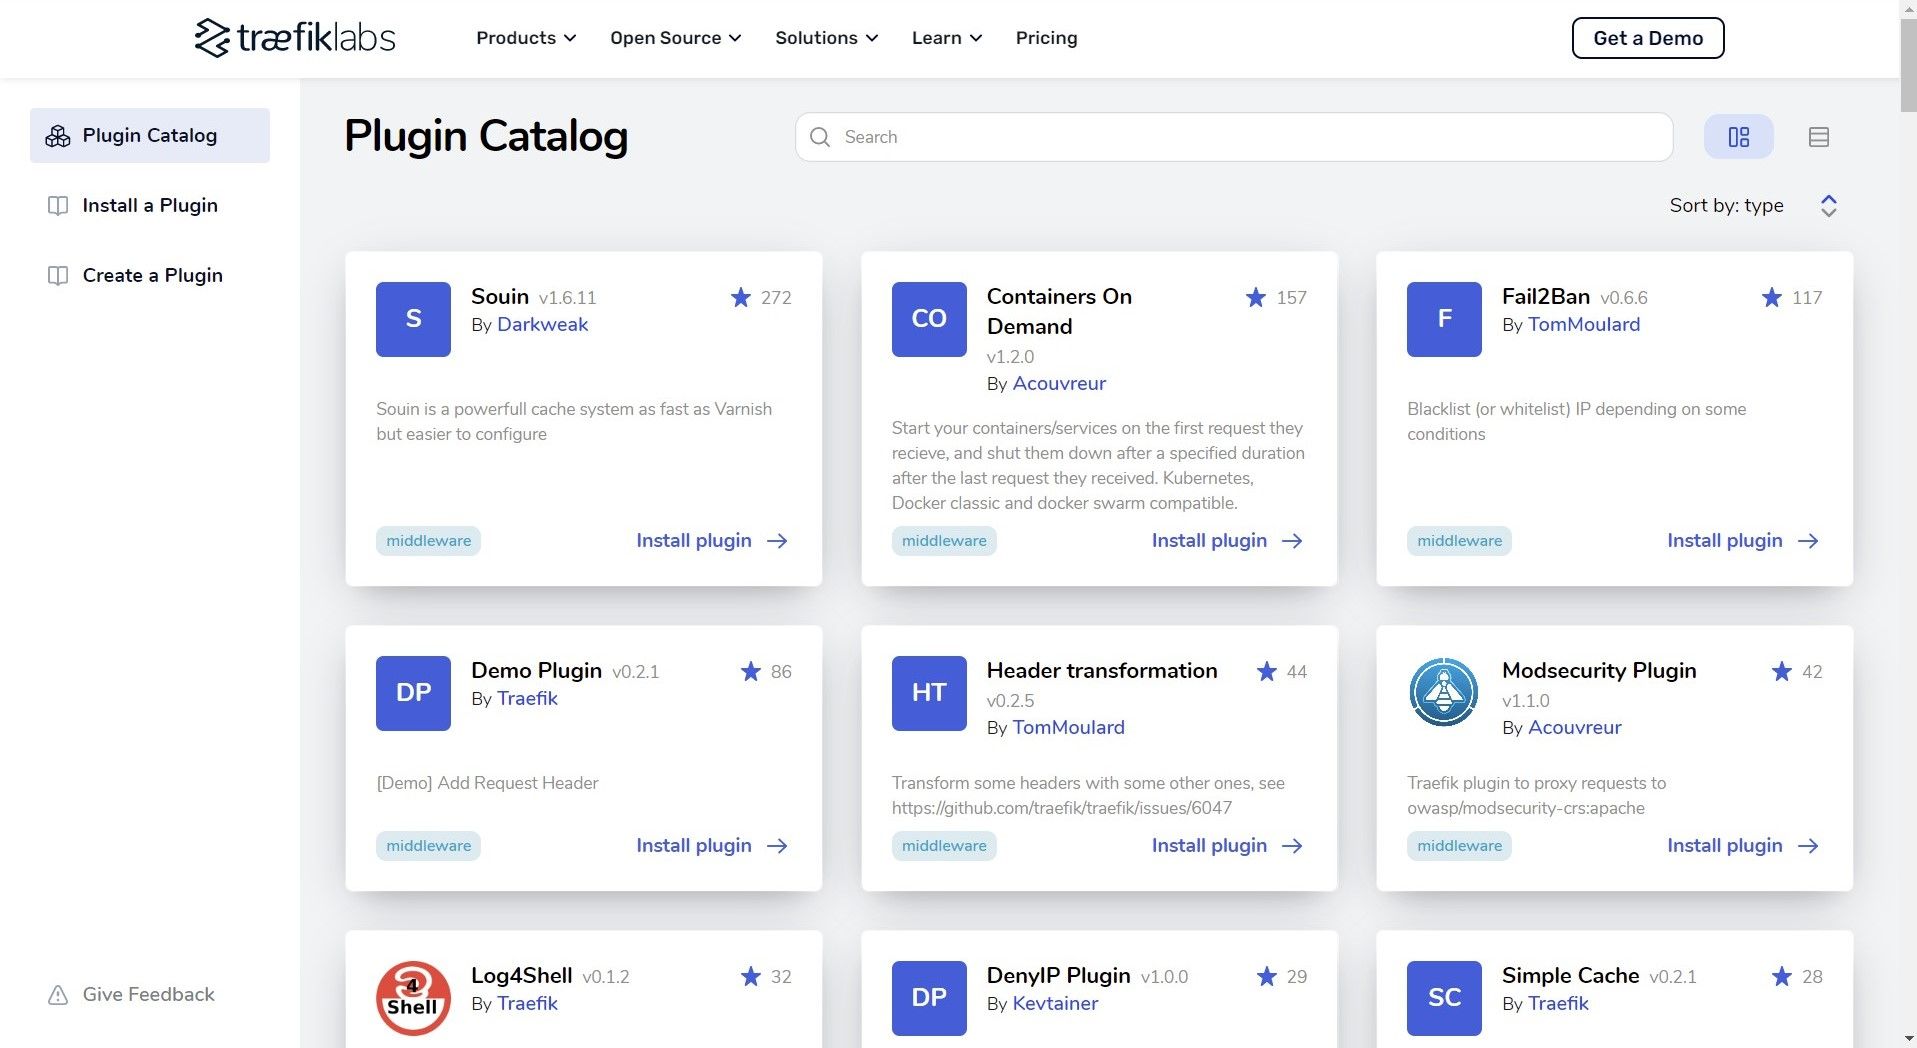Open TomMoulard link on Fail2Ban card

(x=1584, y=325)
